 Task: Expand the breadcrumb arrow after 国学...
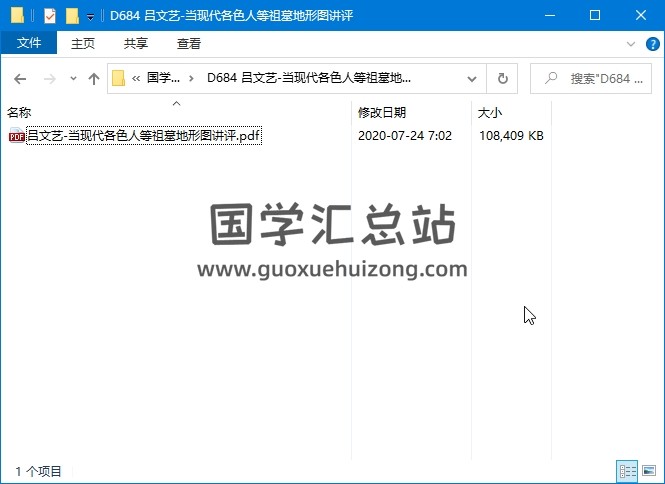[192, 78]
